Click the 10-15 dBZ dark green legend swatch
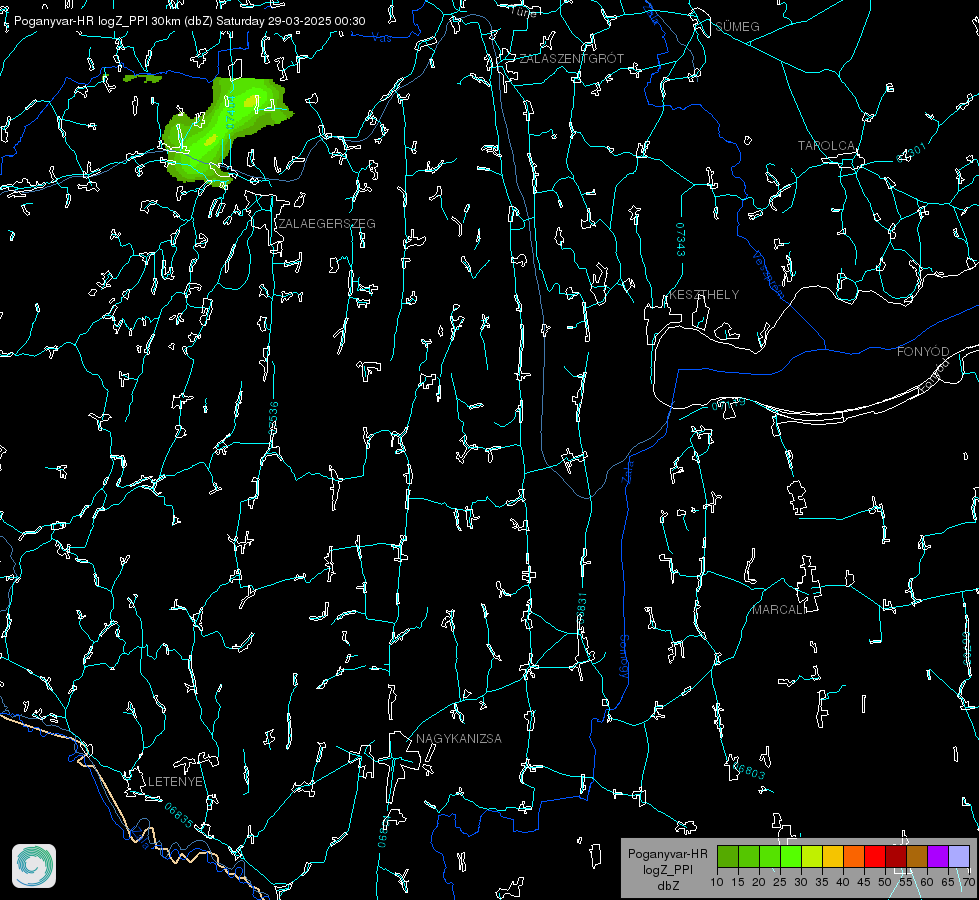 point(728,856)
